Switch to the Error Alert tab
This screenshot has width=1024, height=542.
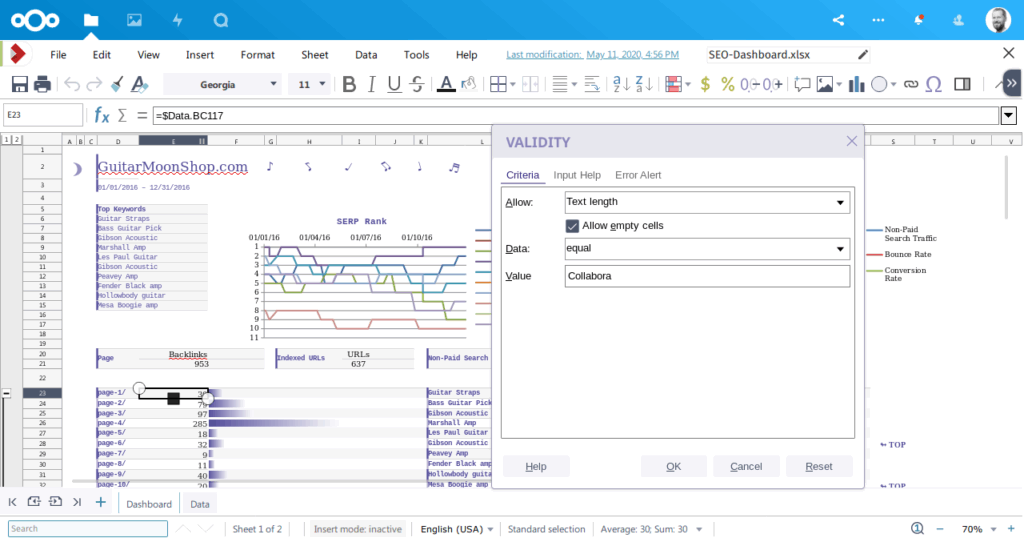click(x=637, y=175)
